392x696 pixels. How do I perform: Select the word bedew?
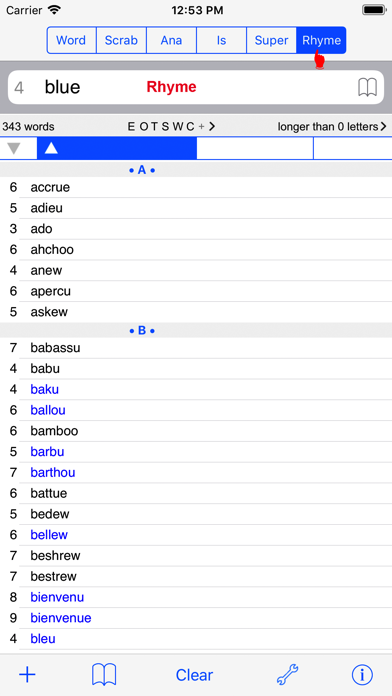[50, 514]
